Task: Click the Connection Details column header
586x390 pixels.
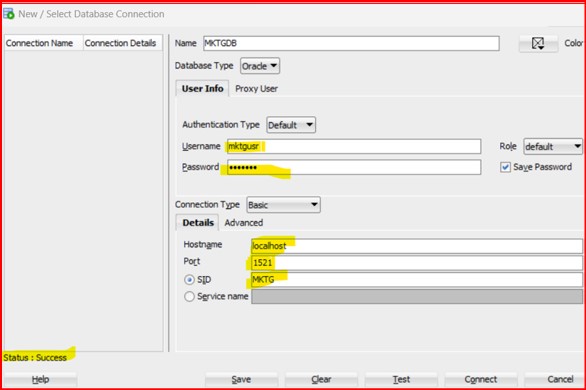Action: tap(123, 43)
